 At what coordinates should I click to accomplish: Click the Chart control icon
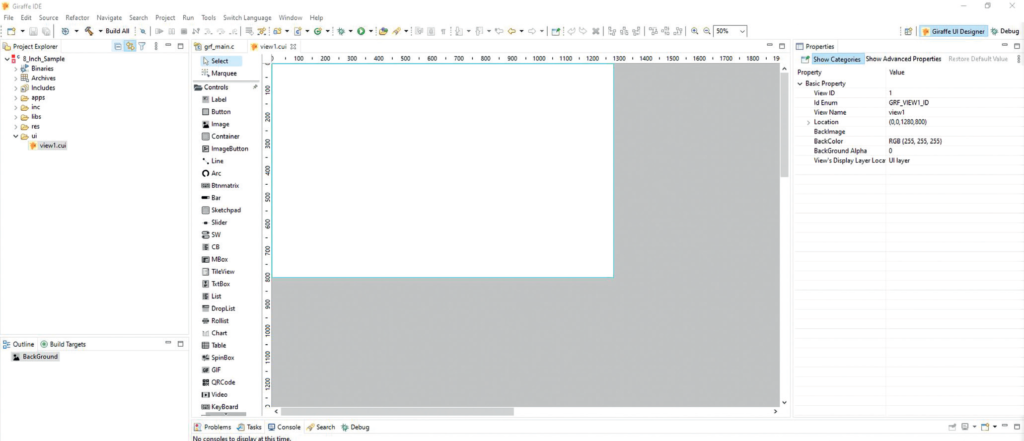click(x=205, y=333)
